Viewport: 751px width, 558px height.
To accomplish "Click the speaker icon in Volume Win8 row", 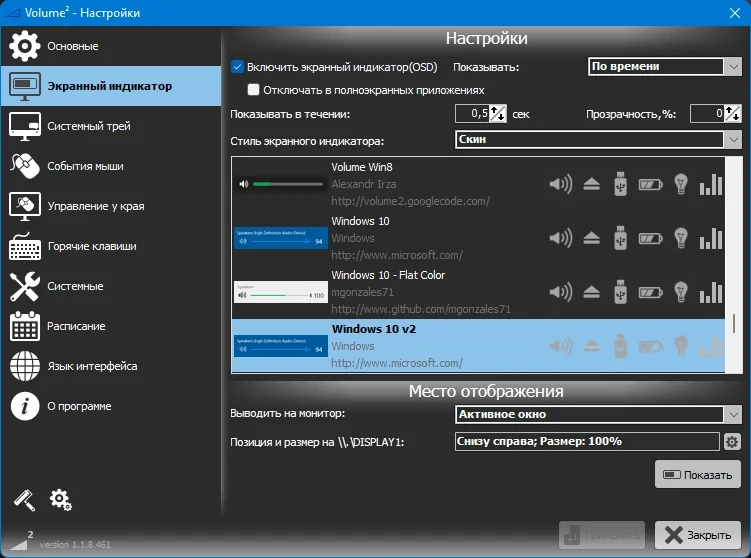I will [x=561, y=184].
